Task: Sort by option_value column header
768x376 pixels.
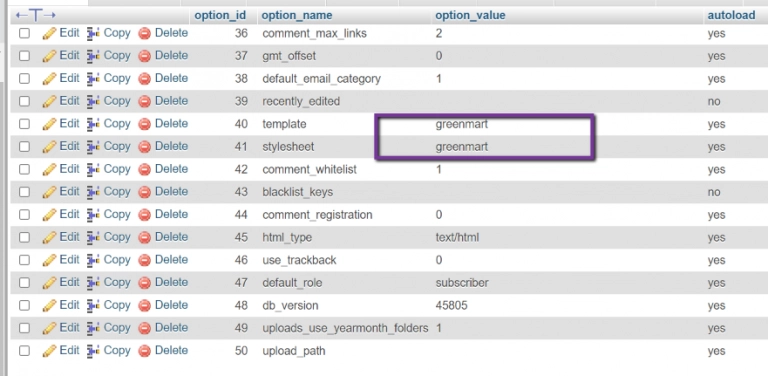Action: coord(470,15)
